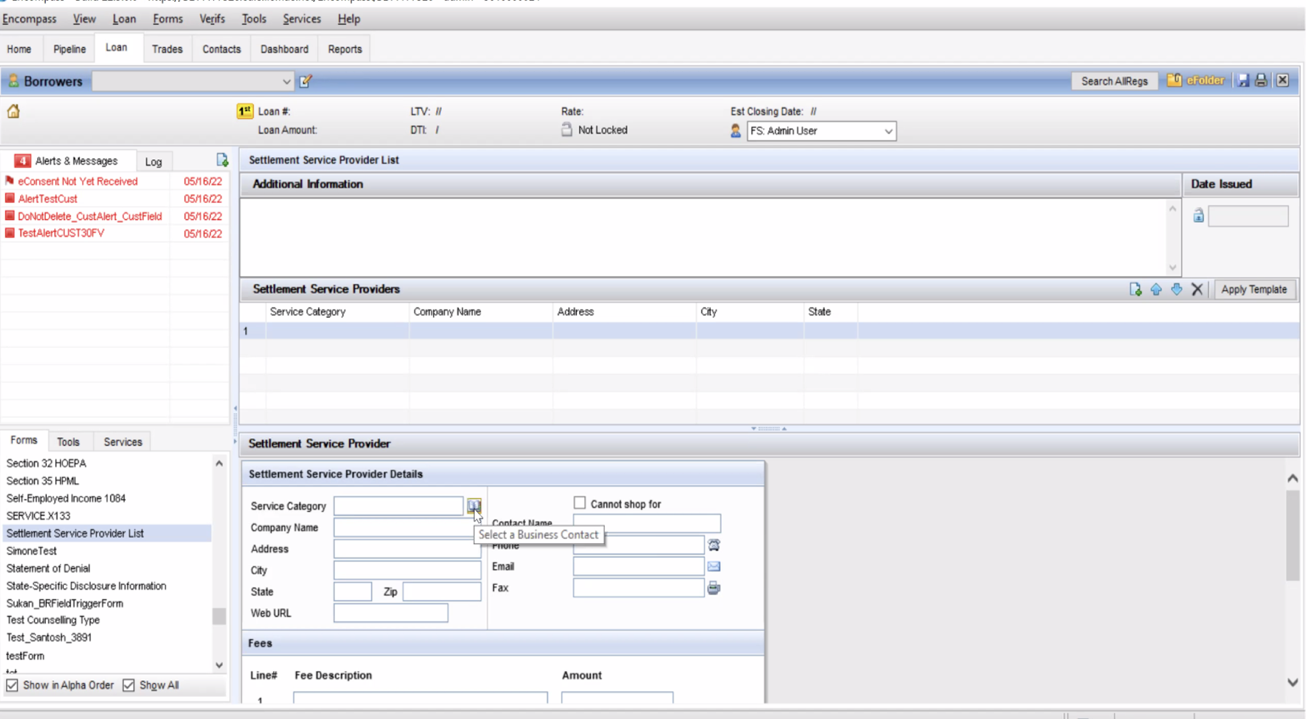Click the lock icon beside Date Issued field
Screen dimensions: 1306x719
(x=1198, y=216)
